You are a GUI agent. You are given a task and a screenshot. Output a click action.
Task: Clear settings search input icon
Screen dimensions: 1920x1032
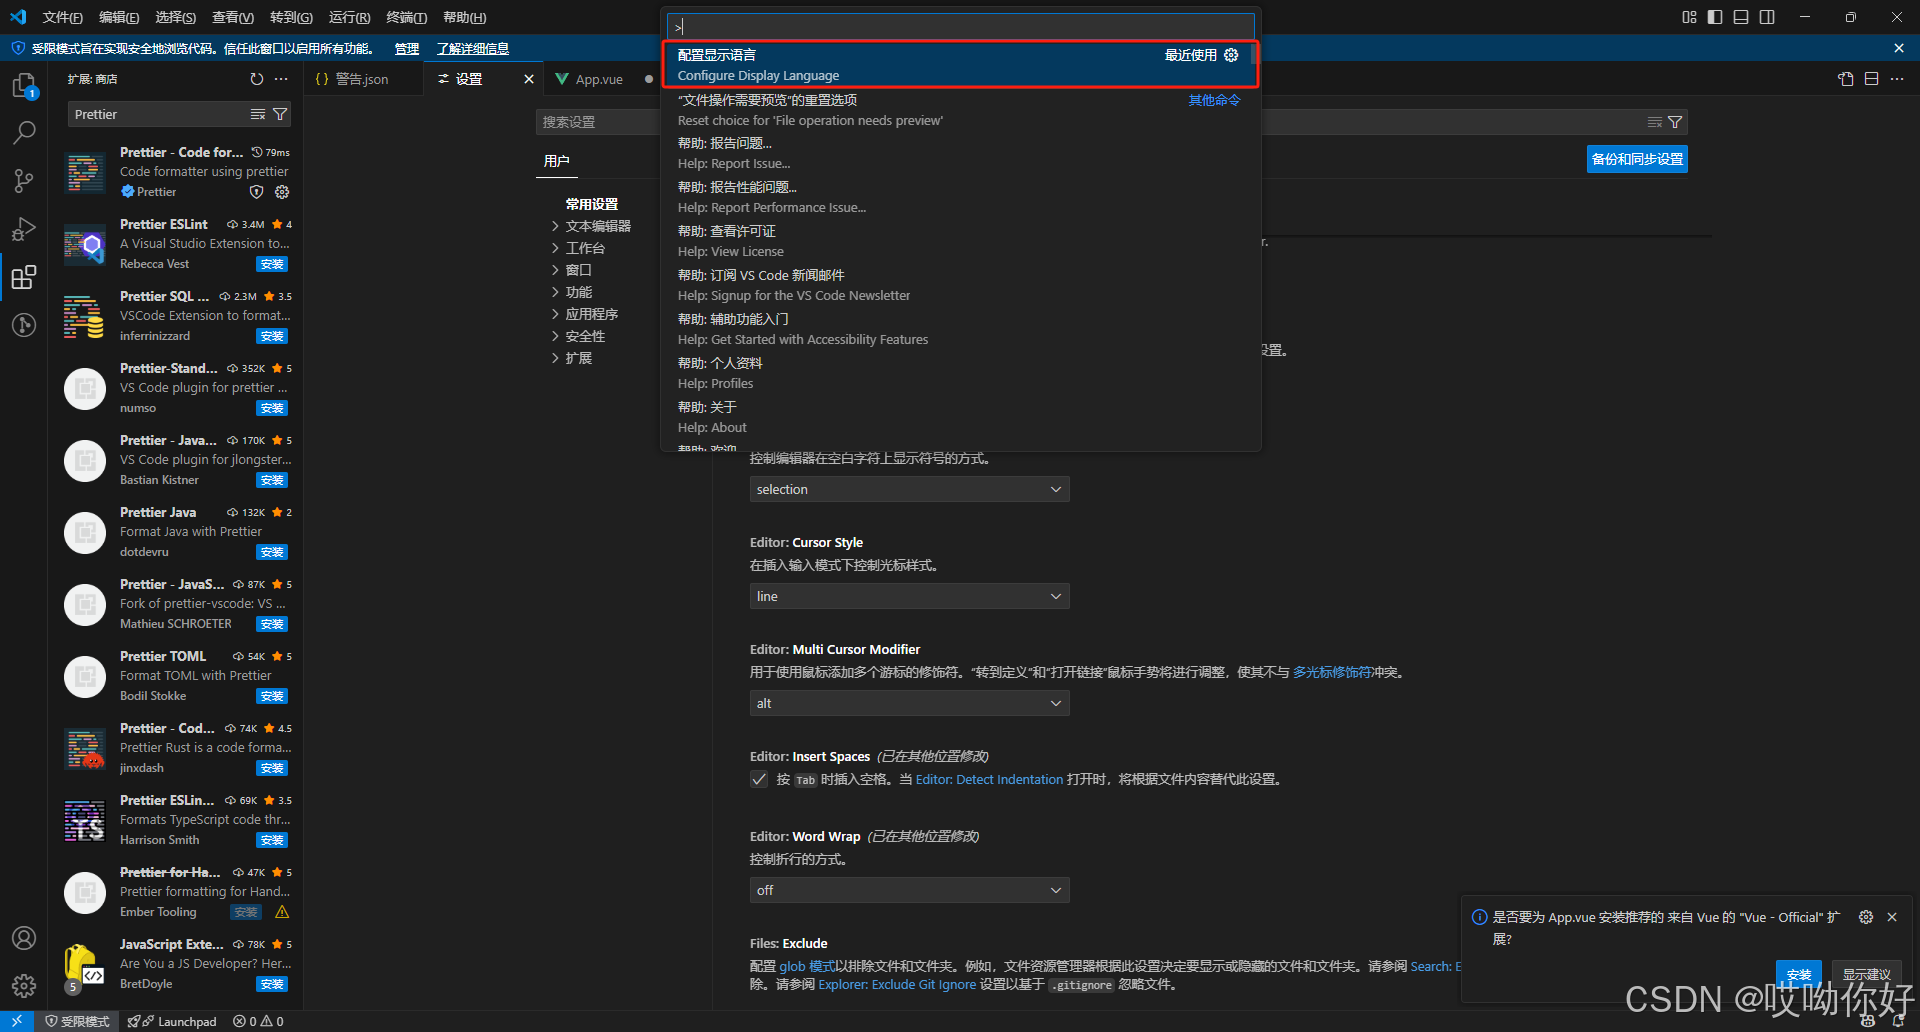pos(1655,122)
